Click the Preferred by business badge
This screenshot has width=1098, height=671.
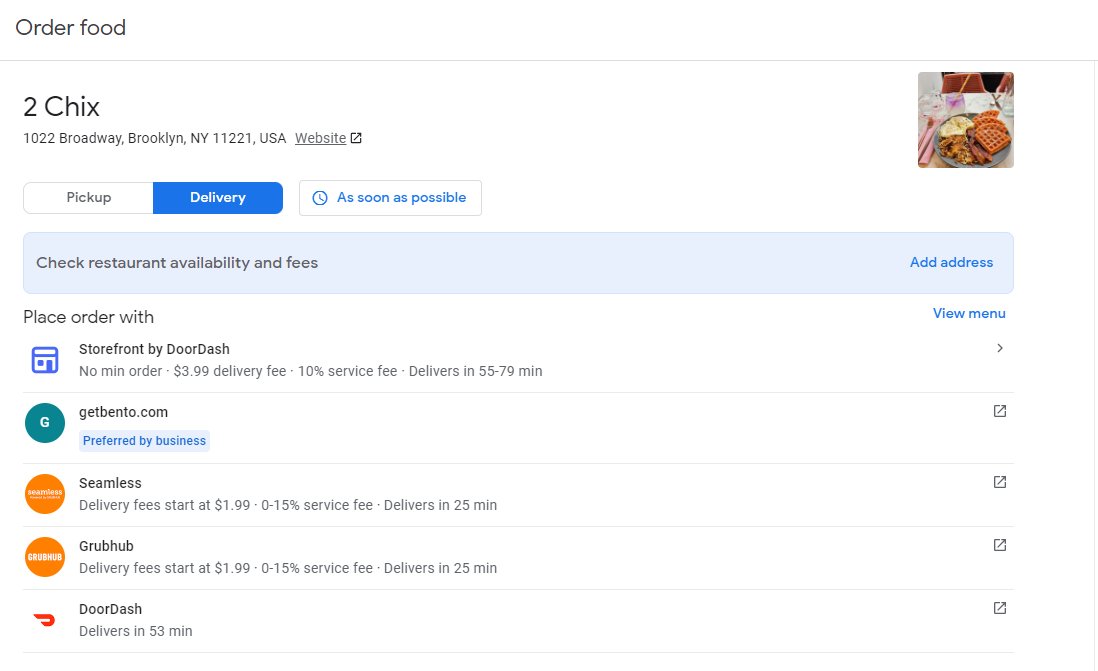tap(144, 441)
